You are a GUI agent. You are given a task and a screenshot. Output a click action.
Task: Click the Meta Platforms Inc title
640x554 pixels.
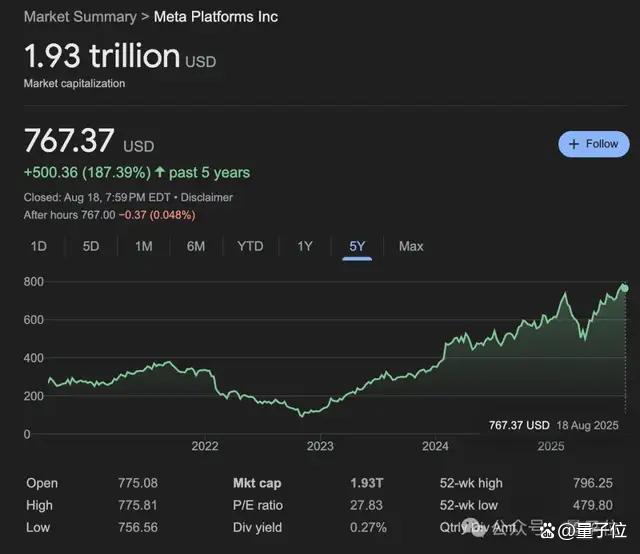tap(216, 17)
